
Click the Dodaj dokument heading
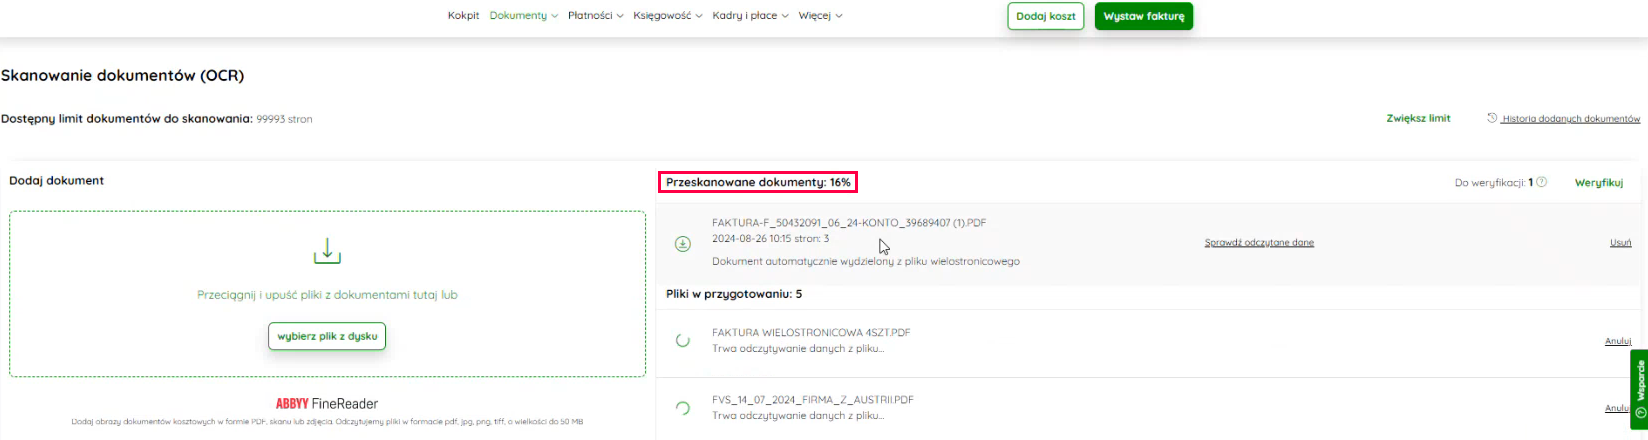click(57, 181)
